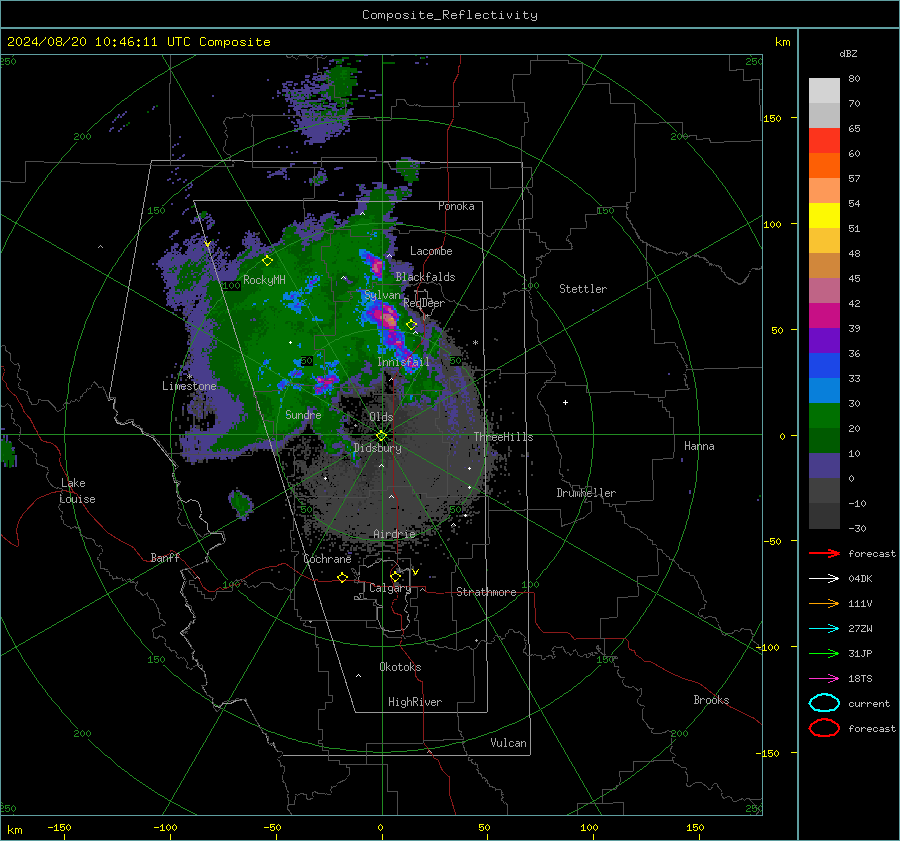Click the Ponoka city label
Screen dimensions: 900x841
pyautogui.click(x=456, y=206)
